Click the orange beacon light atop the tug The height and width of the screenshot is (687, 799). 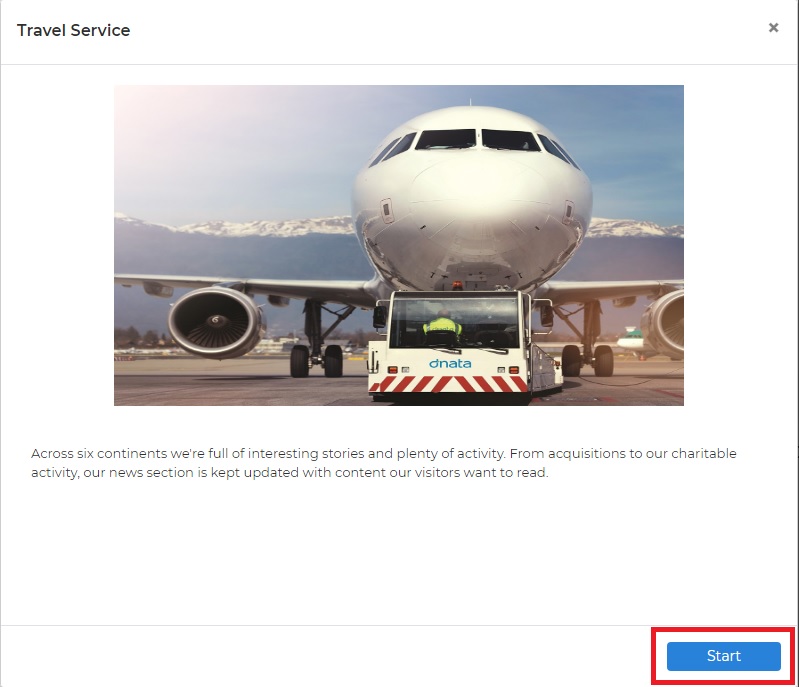pyautogui.click(x=457, y=286)
